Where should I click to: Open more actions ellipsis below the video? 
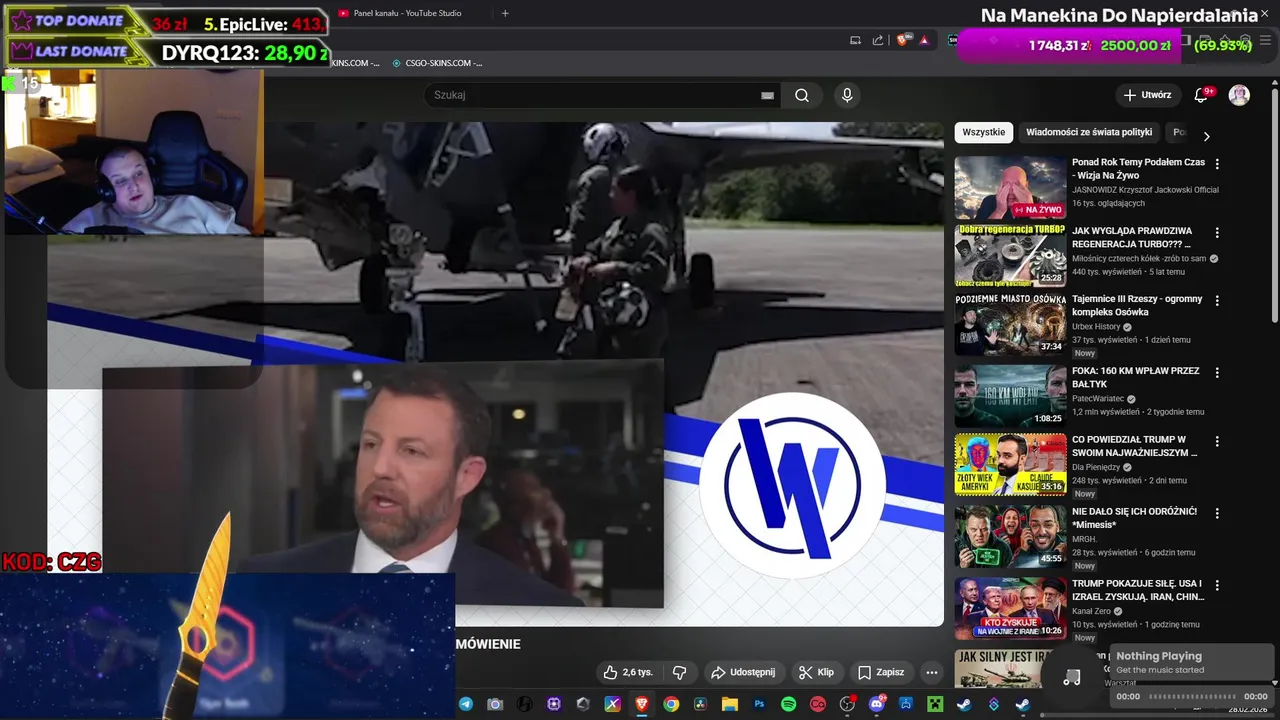click(x=931, y=672)
